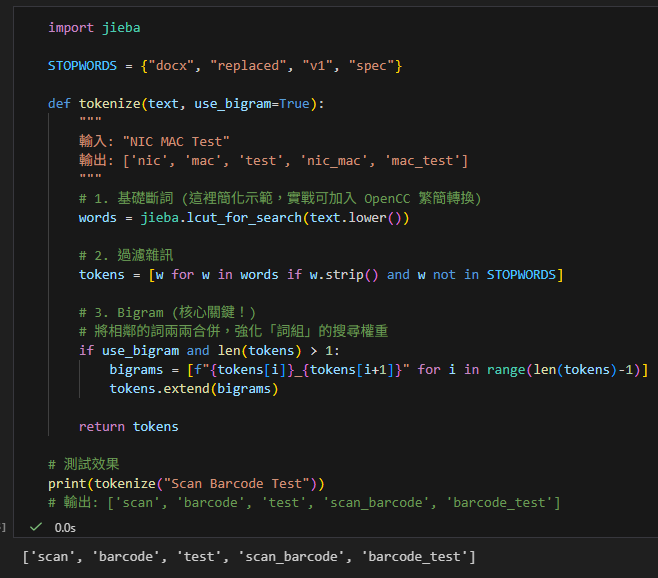Click the green execution success checkmark
This screenshot has width=658, height=578.
pos(36,526)
